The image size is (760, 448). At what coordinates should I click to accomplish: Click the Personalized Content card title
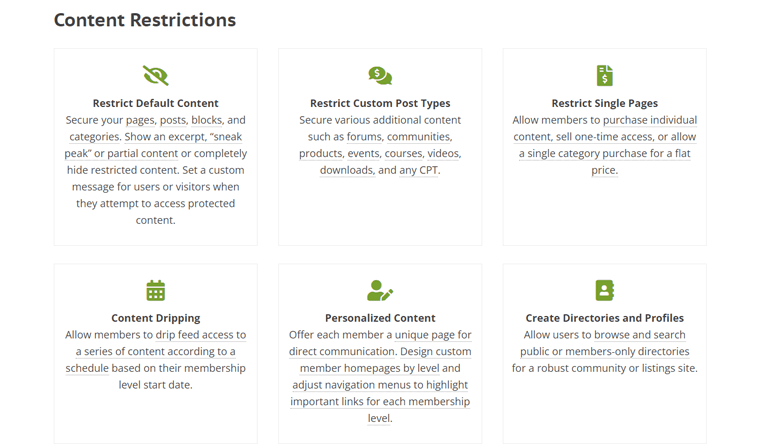coord(380,318)
